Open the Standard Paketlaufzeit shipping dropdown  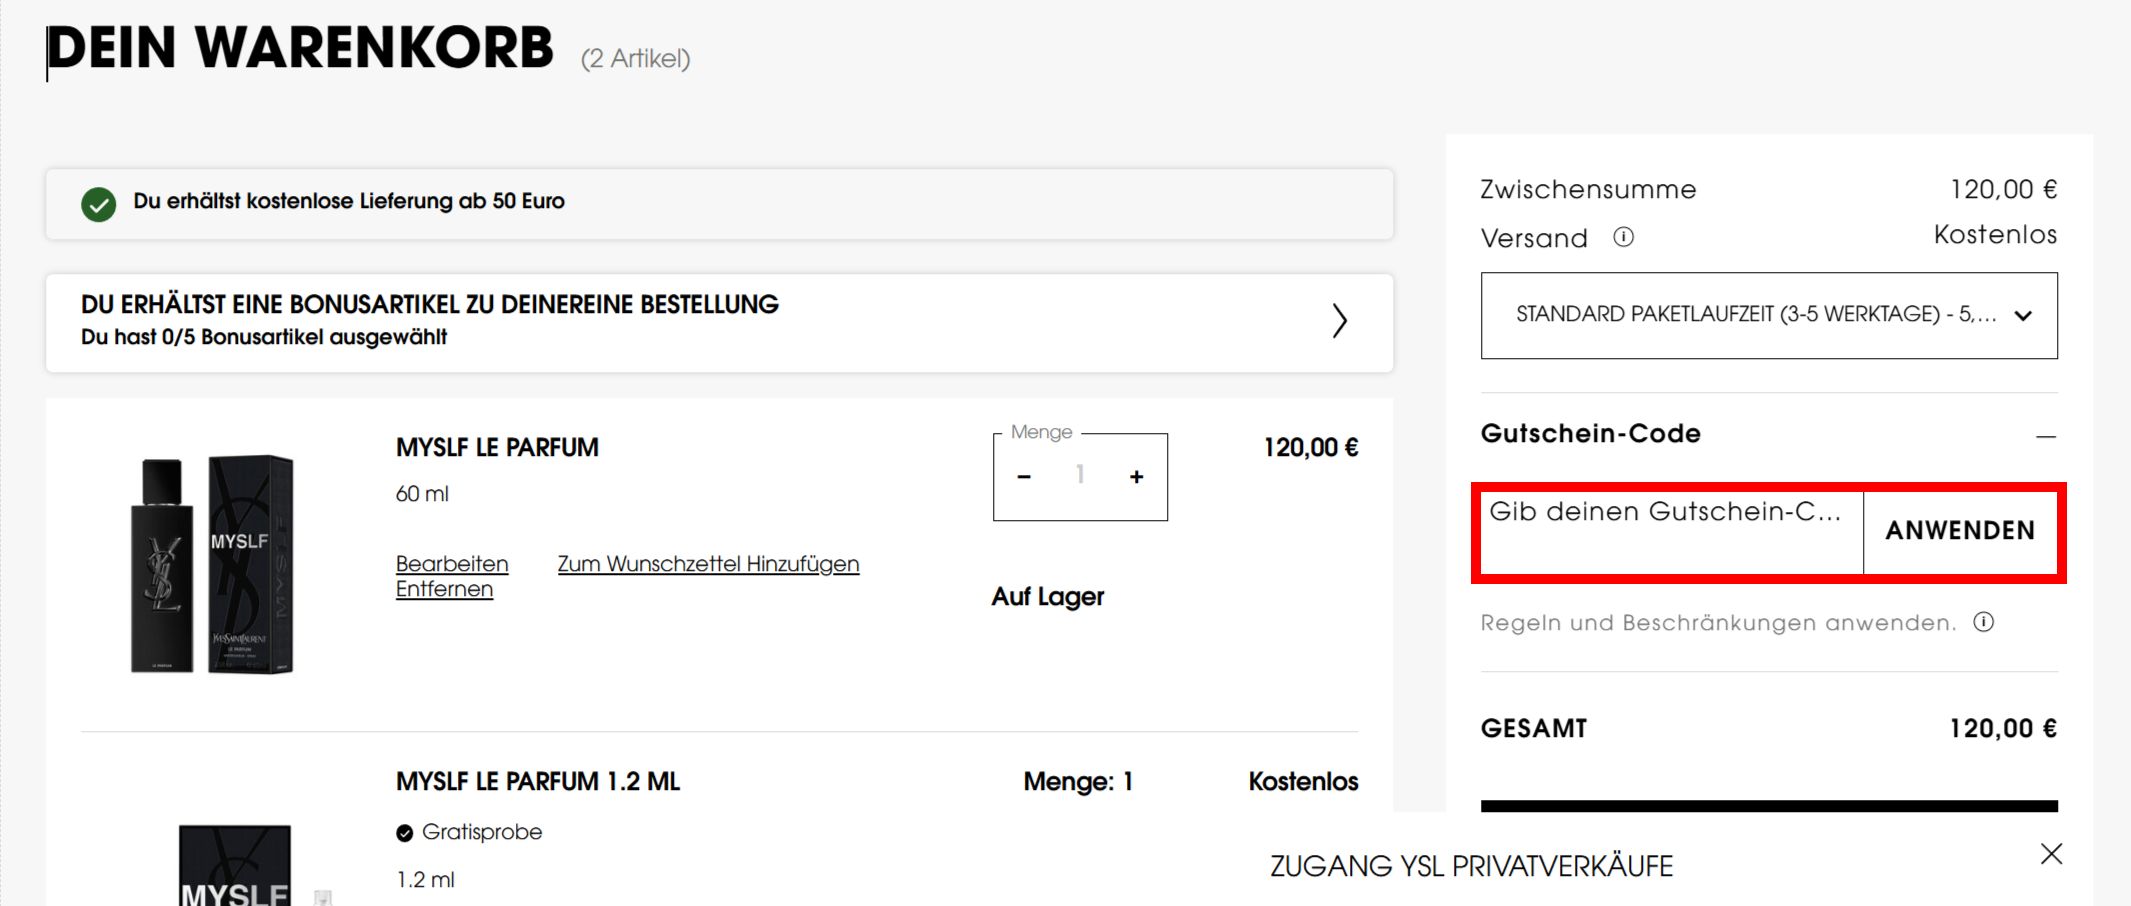(x=1769, y=315)
